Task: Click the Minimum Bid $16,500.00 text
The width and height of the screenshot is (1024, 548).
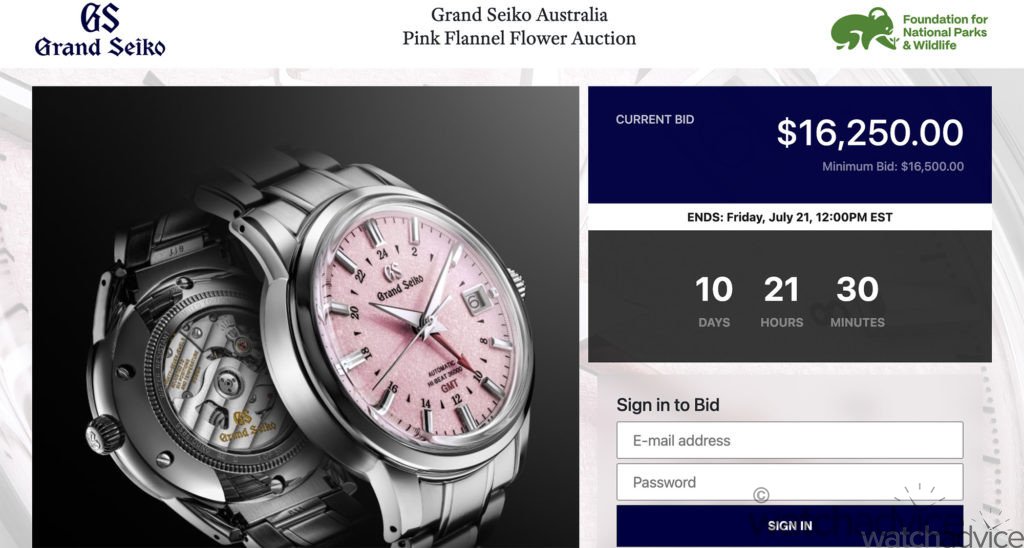Action: [x=893, y=167]
